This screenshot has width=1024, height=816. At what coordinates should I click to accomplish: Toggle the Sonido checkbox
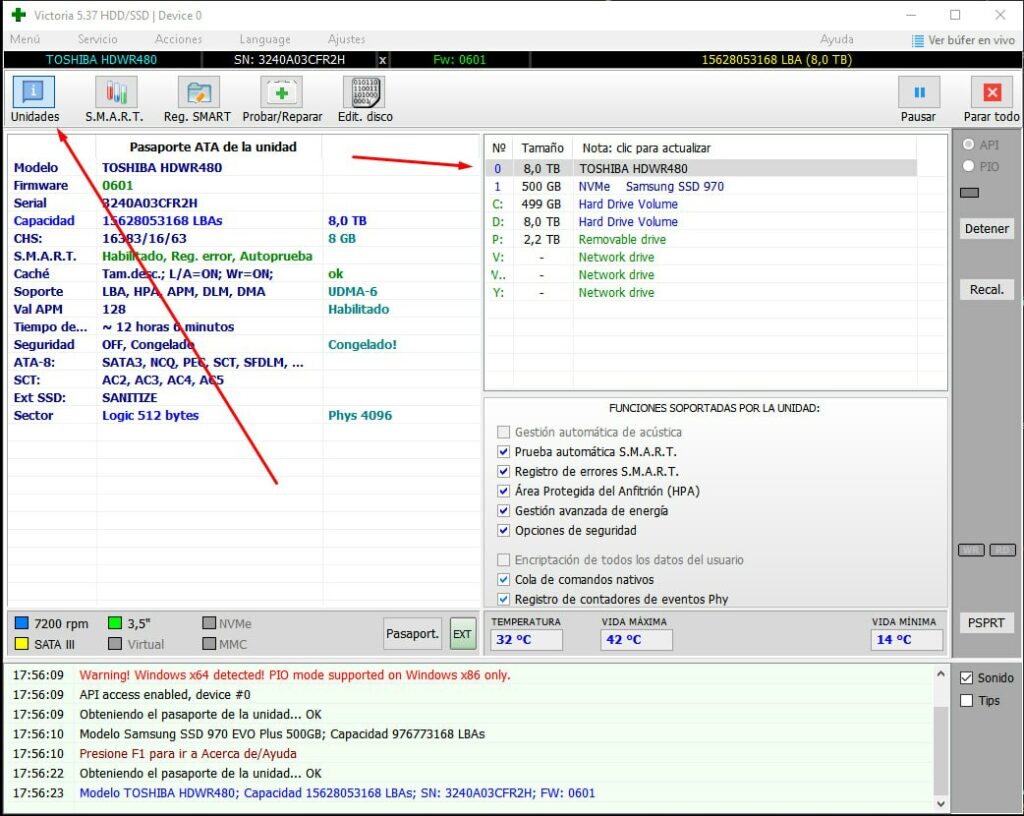[967, 678]
